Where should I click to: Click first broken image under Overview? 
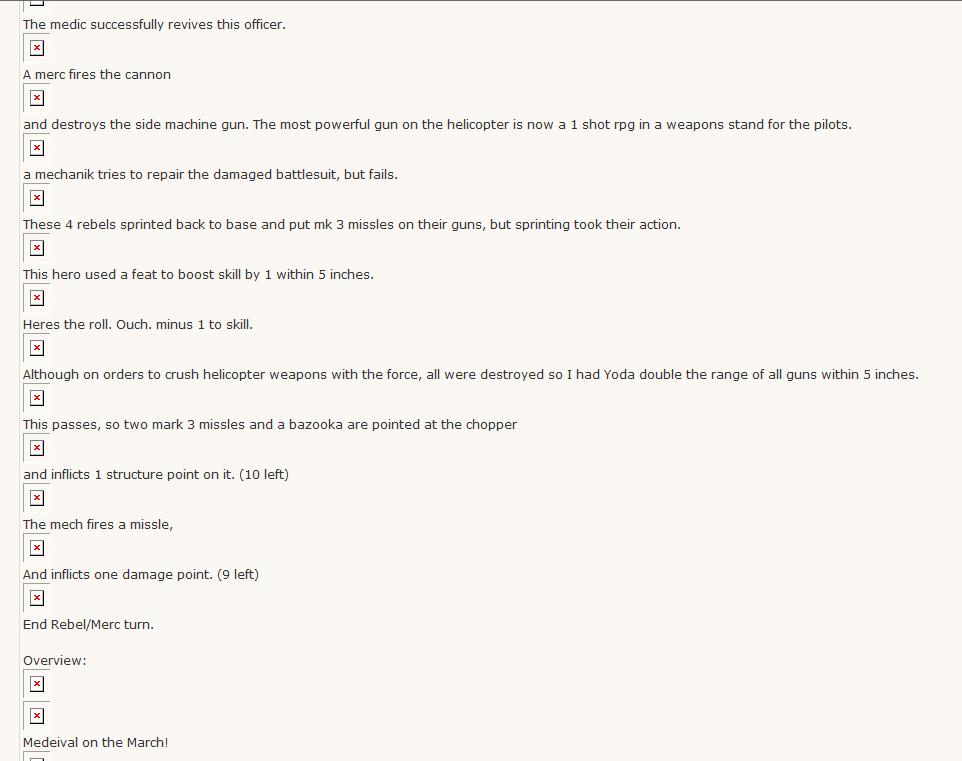point(37,684)
